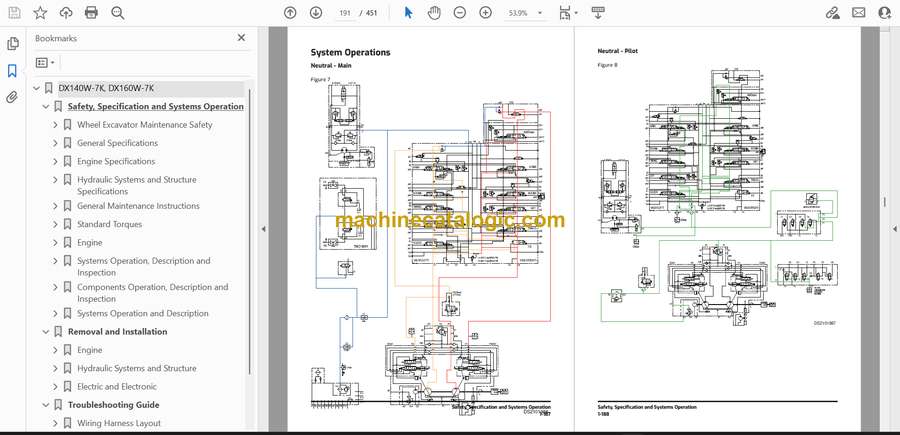Viewport: 900px width, 435px height.
Task: Expand Hydraulic Systems and Structure Specifications
Action: [55, 180]
